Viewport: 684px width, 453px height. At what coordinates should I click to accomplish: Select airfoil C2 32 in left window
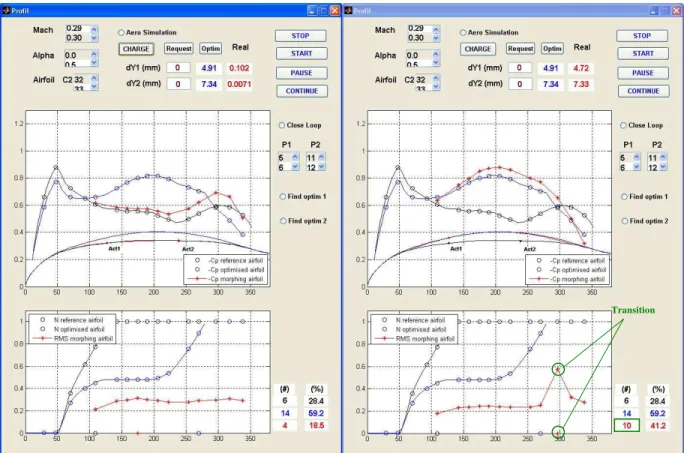pos(73,79)
